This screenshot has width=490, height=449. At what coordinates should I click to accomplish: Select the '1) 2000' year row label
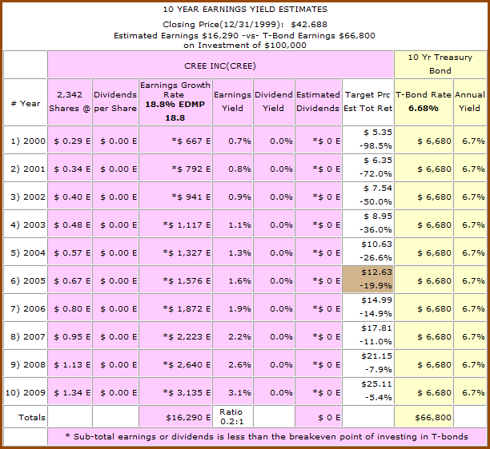(25, 140)
